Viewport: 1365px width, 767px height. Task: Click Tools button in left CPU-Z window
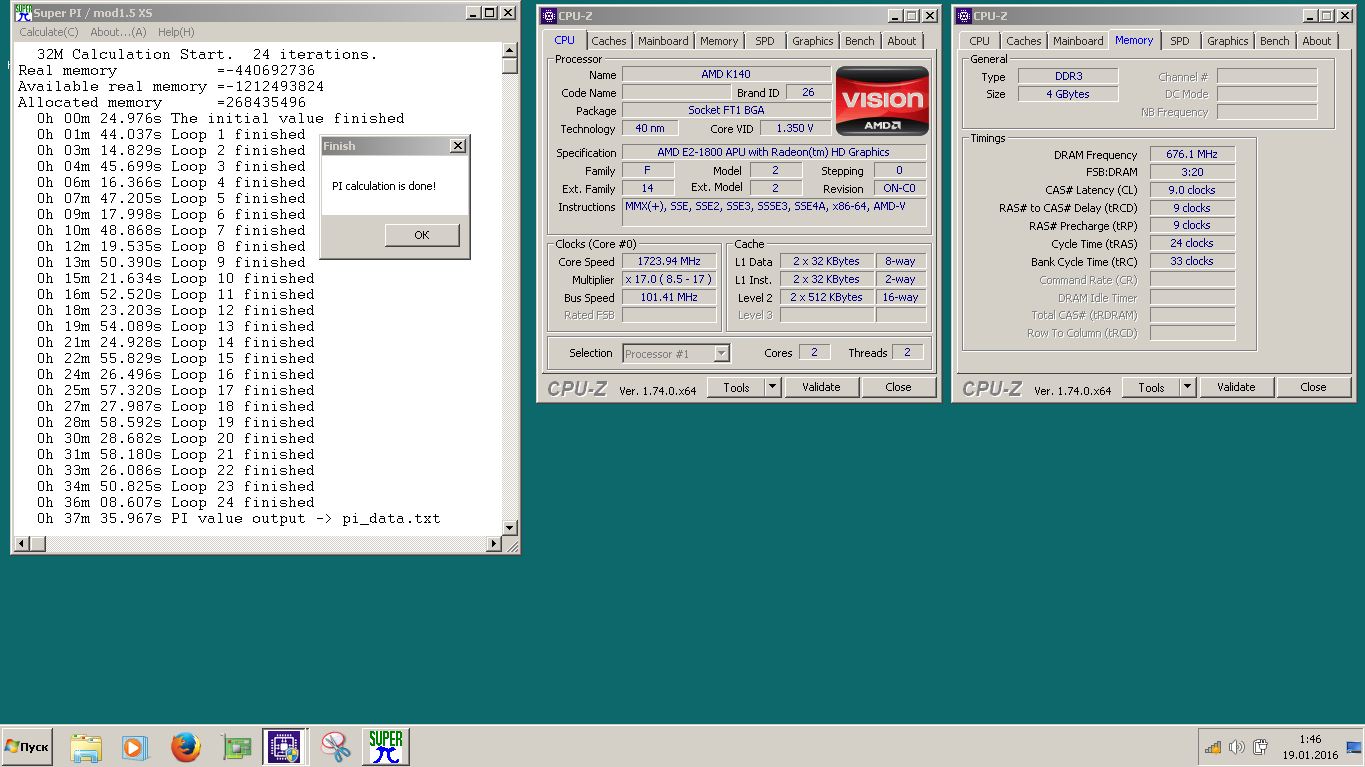point(736,387)
